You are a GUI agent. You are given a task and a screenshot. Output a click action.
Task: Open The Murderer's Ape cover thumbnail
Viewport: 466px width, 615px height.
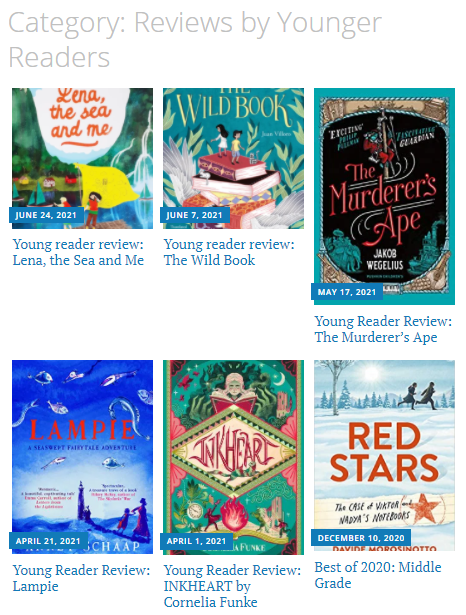point(384,196)
